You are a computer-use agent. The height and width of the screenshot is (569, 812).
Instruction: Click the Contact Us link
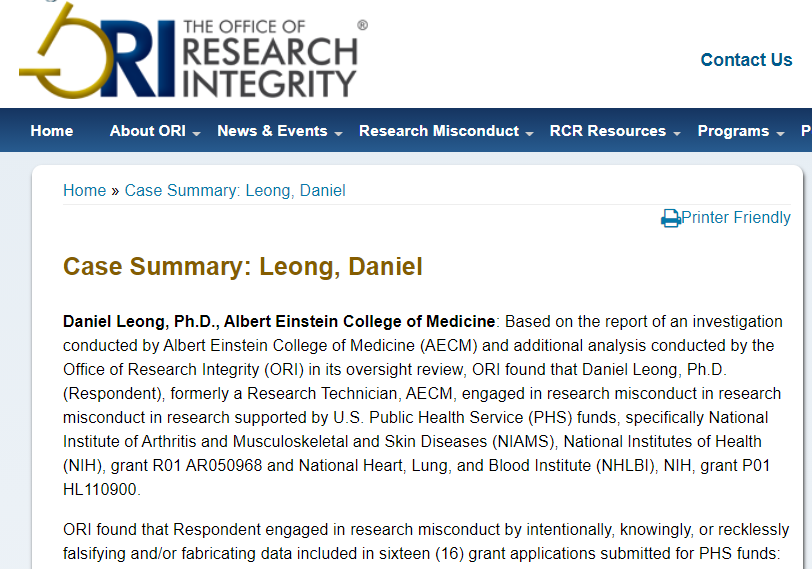point(746,60)
